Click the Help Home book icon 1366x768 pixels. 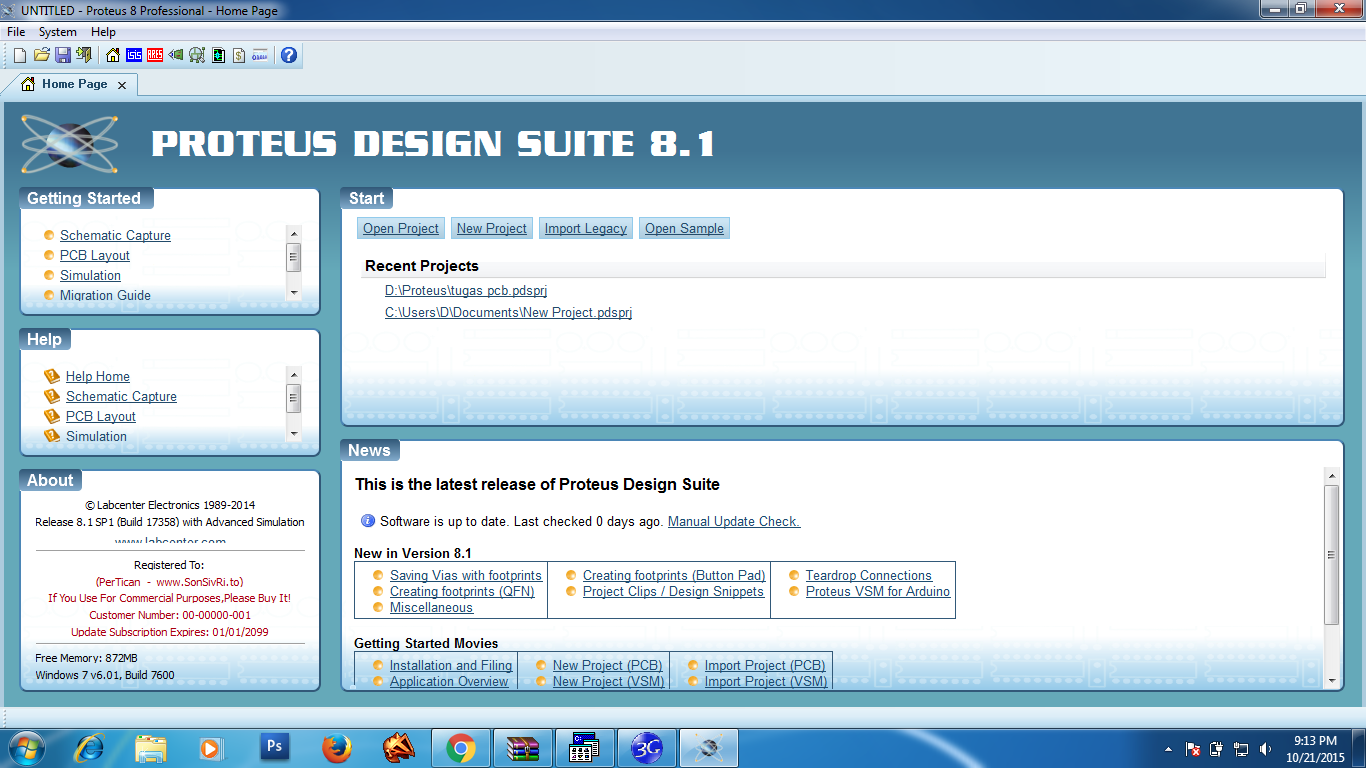[x=52, y=376]
